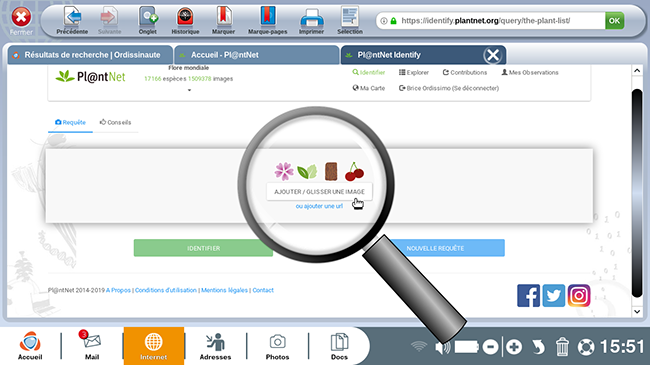Open Accueil in the bottom bar
Image resolution: width=650 pixels, height=365 pixels.
click(x=30, y=346)
